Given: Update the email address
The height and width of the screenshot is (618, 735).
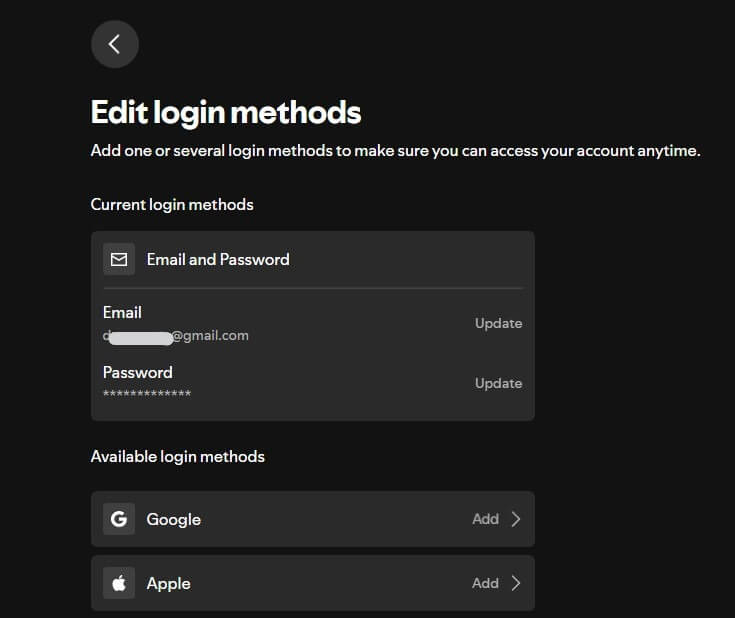Looking at the screenshot, I should coord(498,323).
